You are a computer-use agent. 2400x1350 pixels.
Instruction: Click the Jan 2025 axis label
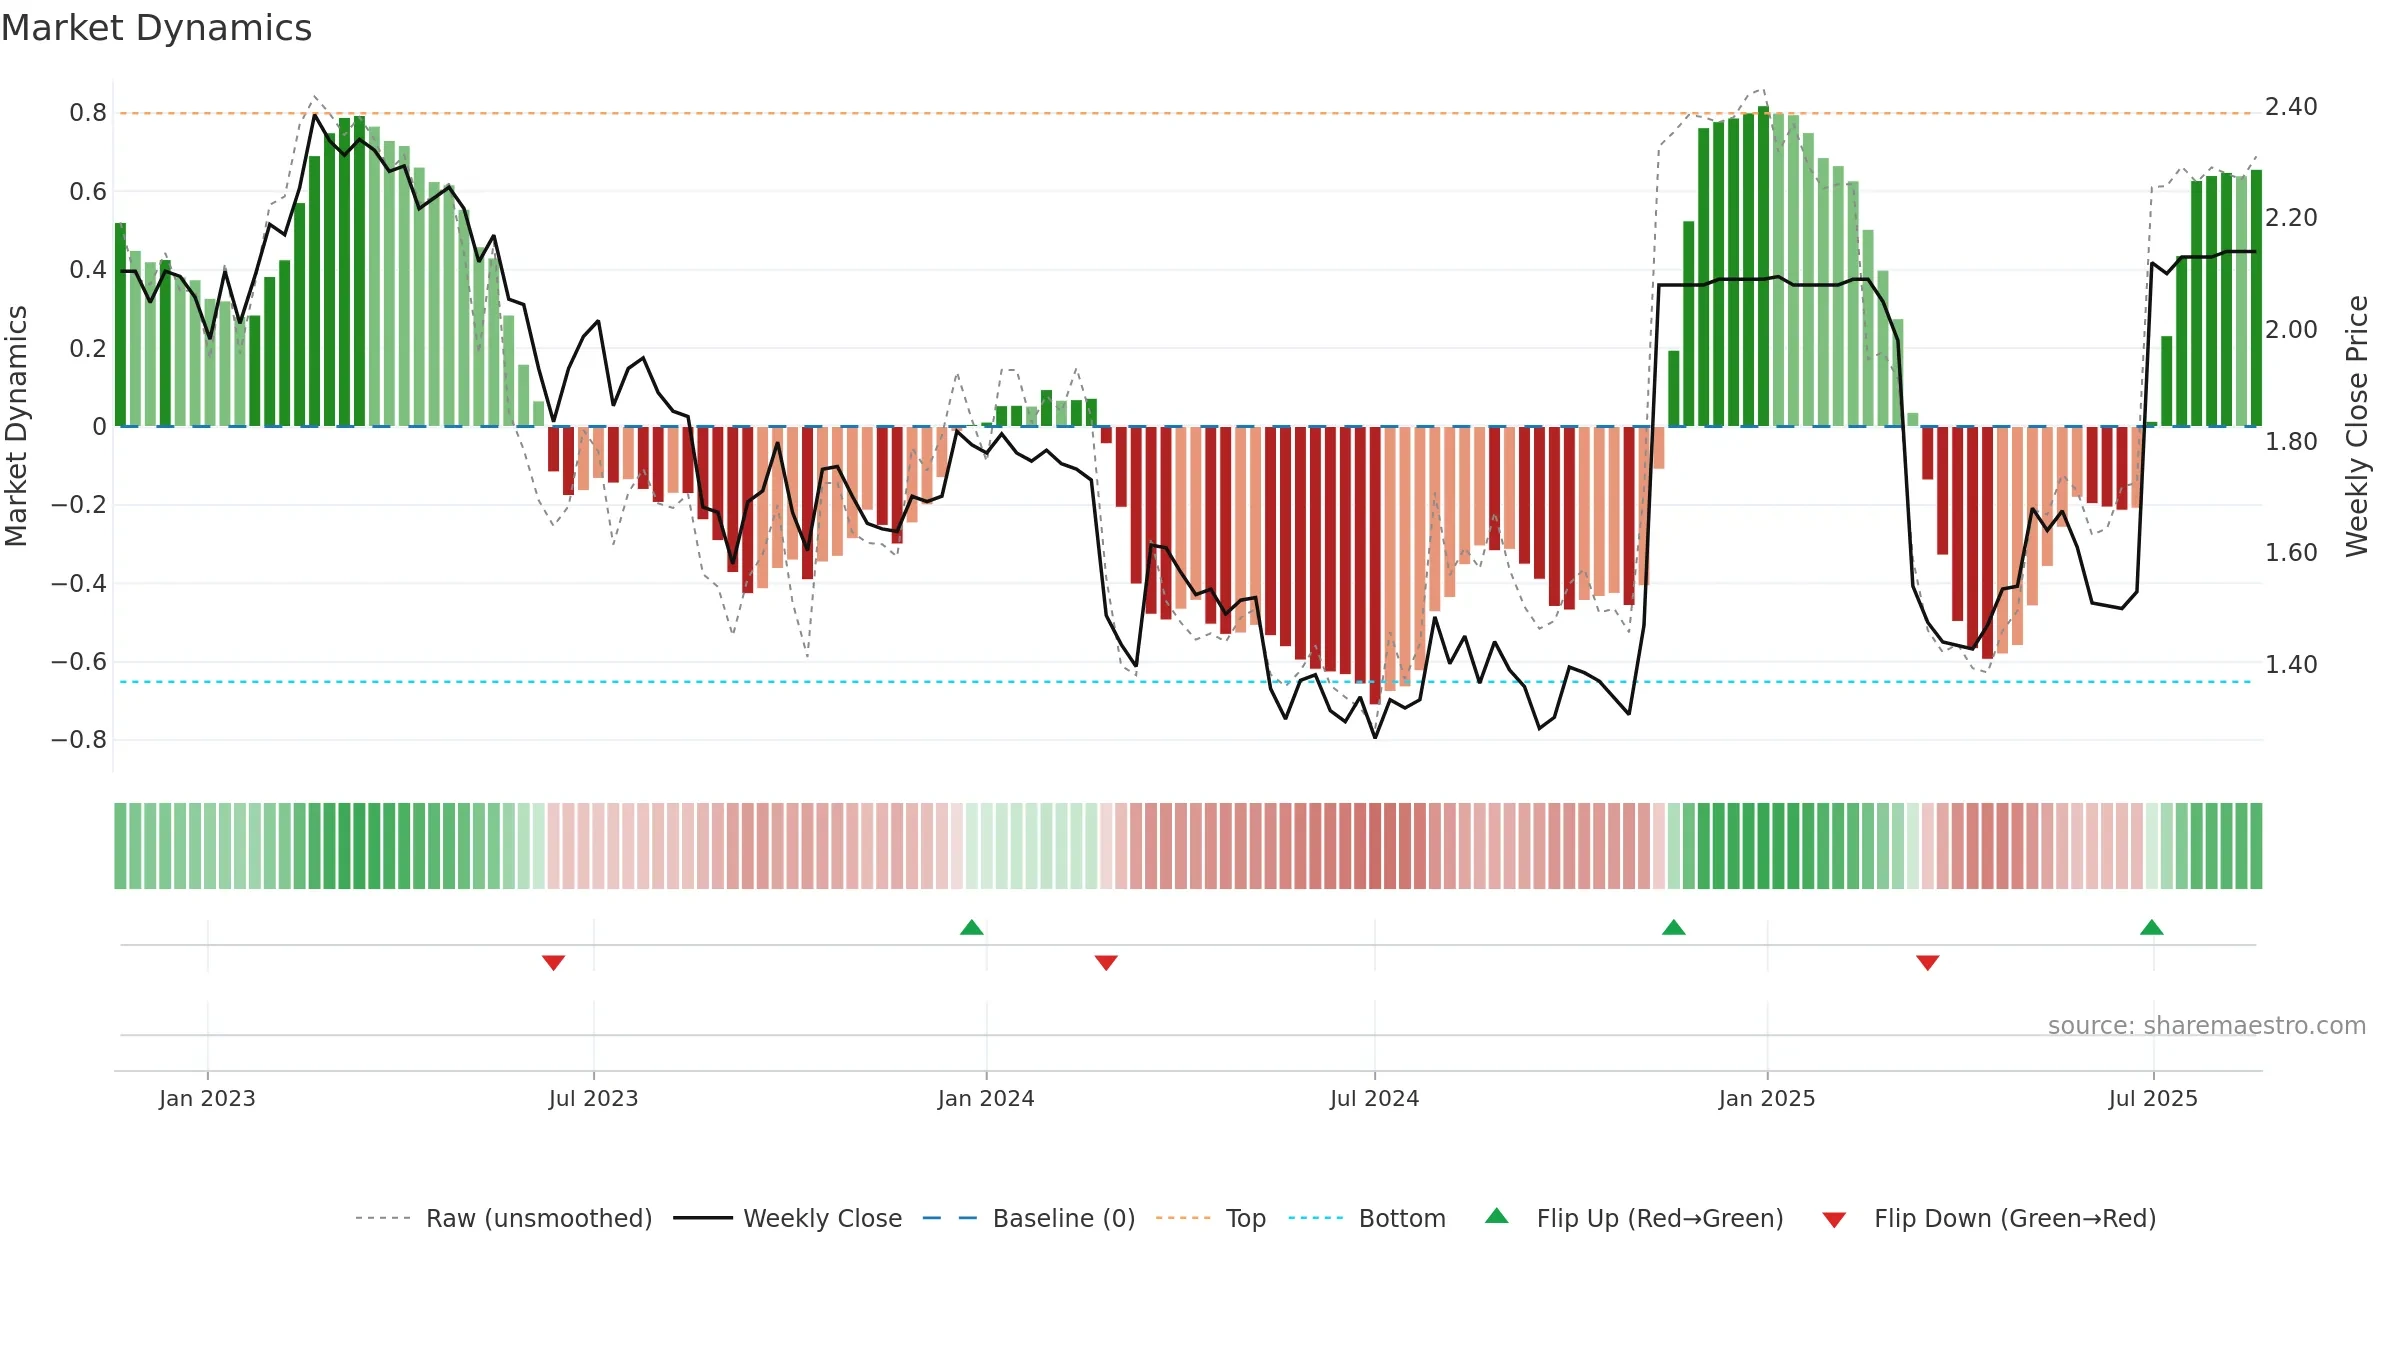[1767, 1098]
